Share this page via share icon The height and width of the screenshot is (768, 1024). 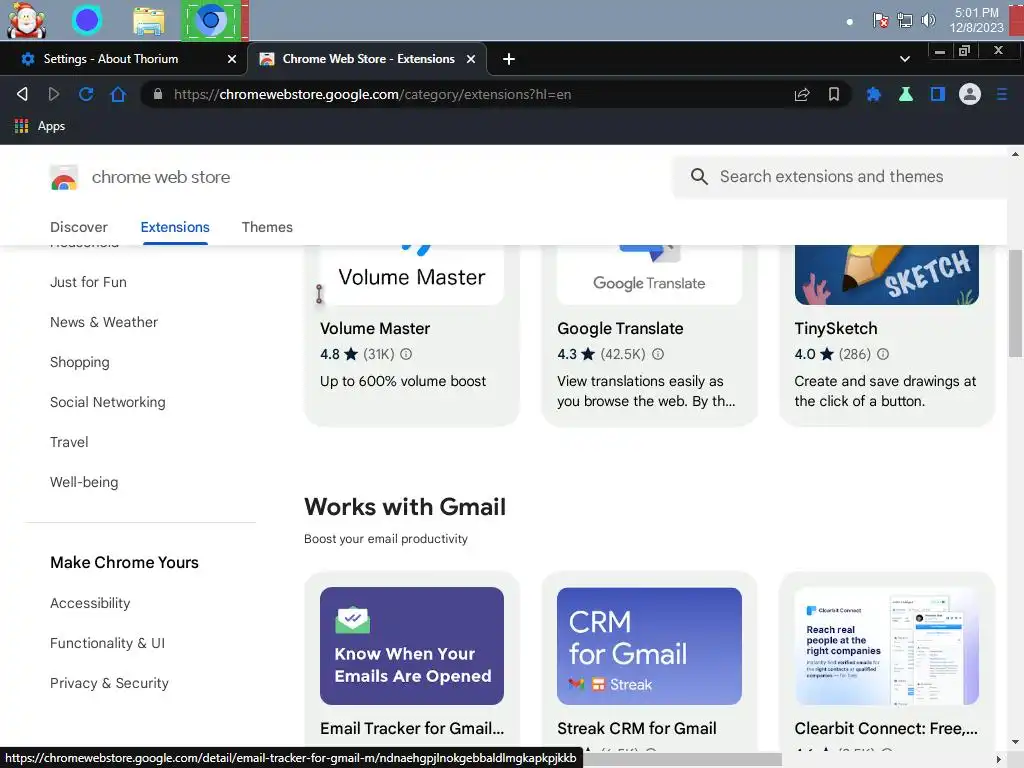802,94
